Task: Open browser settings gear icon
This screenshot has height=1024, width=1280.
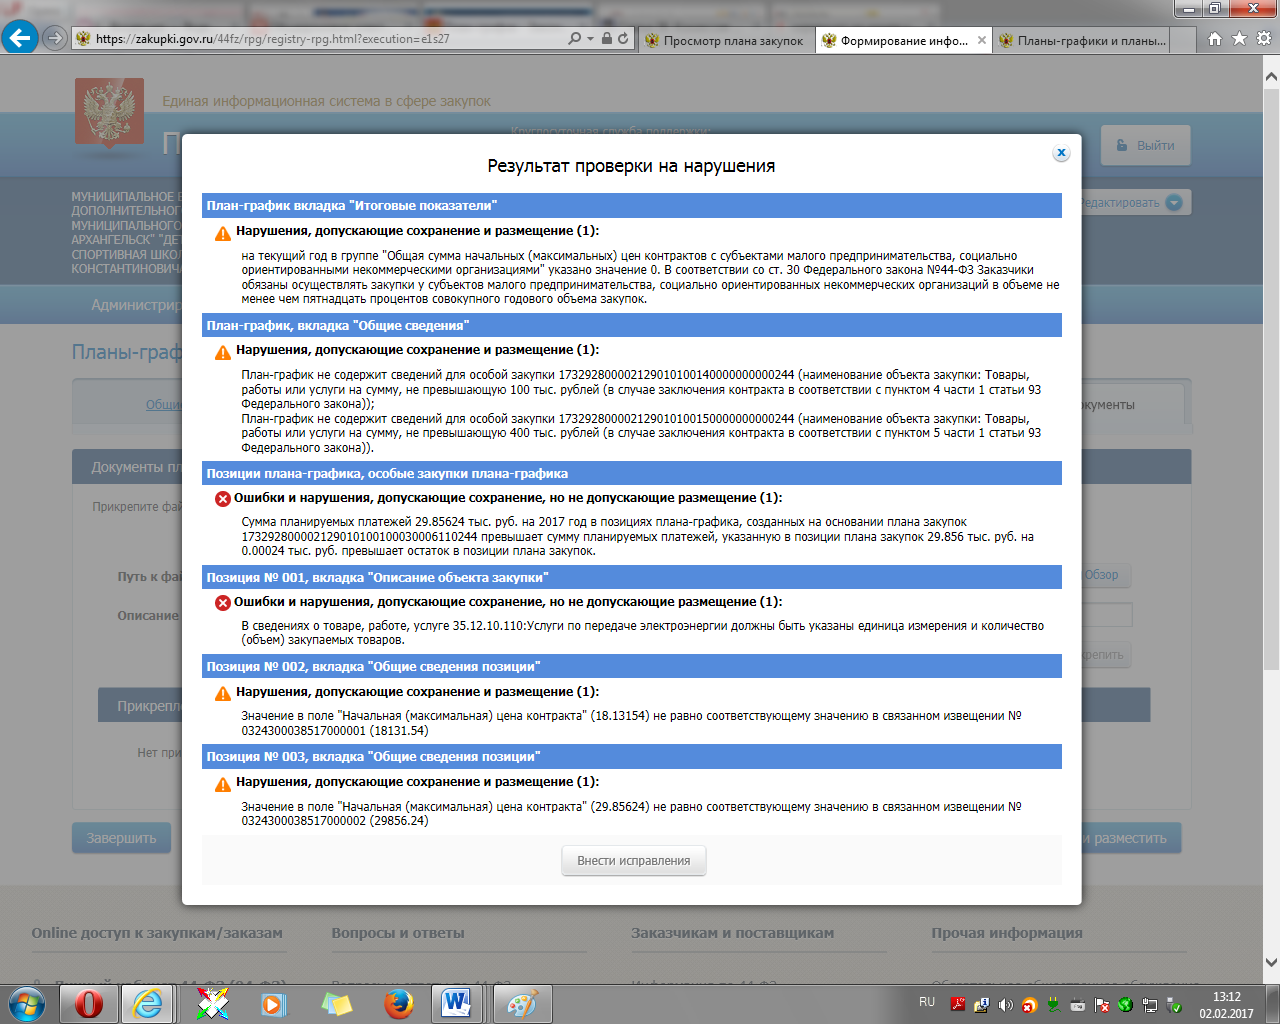Action: (1264, 39)
